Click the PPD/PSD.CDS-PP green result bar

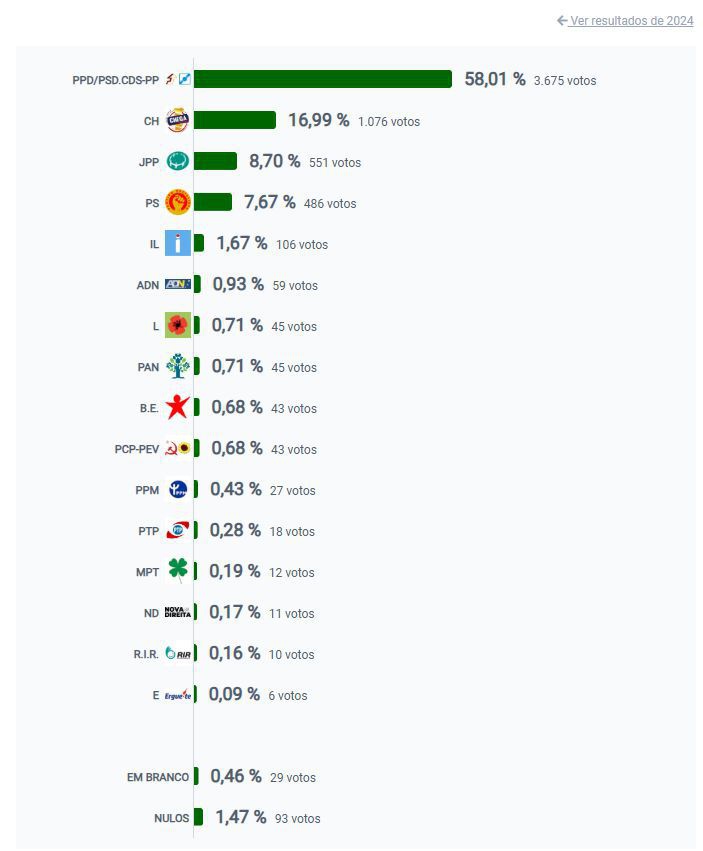322,80
